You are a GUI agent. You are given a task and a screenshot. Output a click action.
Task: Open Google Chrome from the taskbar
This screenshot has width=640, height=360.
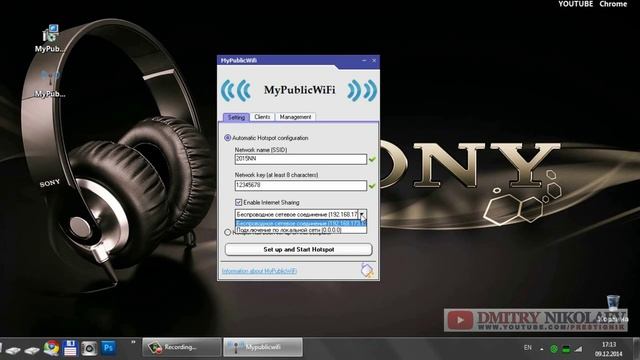51,348
